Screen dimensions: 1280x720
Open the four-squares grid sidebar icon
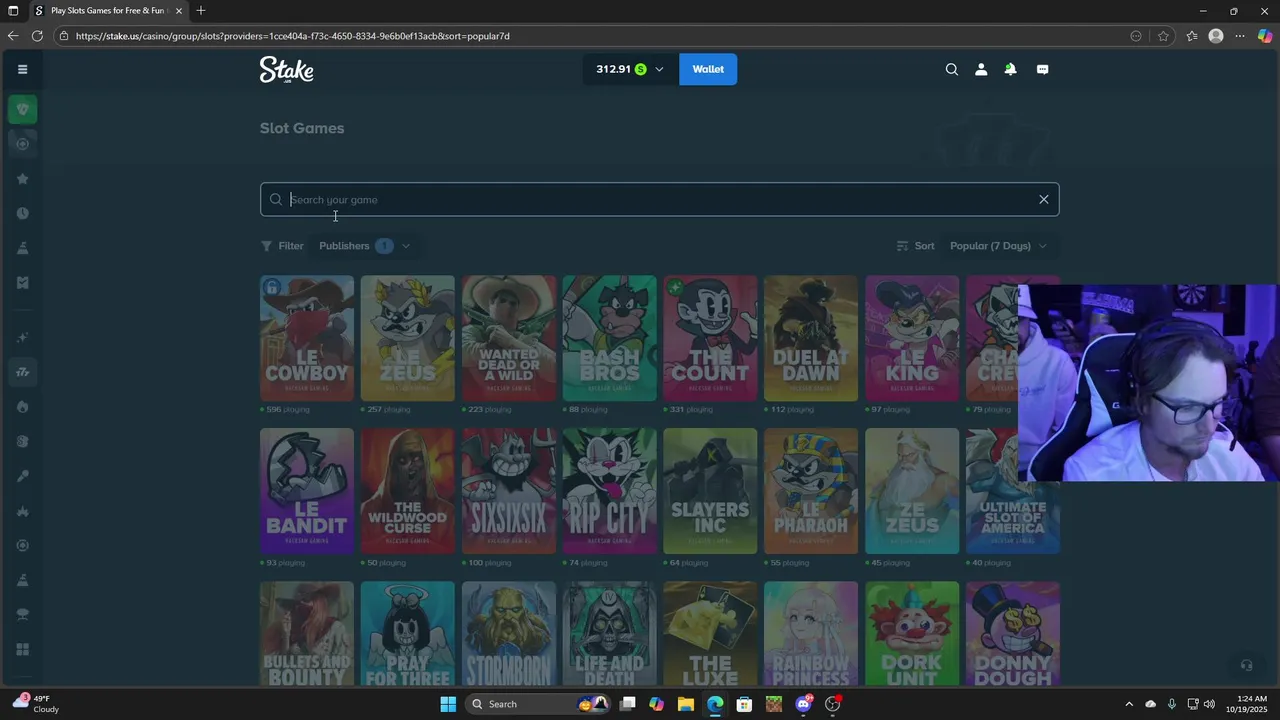[22, 649]
